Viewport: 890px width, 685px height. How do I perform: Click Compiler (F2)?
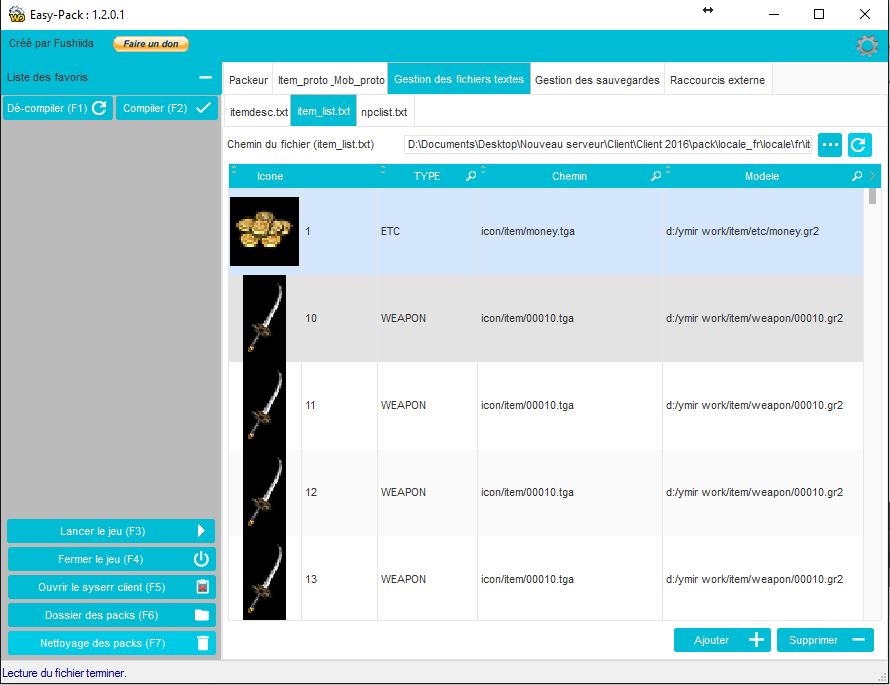[x=167, y=108]
